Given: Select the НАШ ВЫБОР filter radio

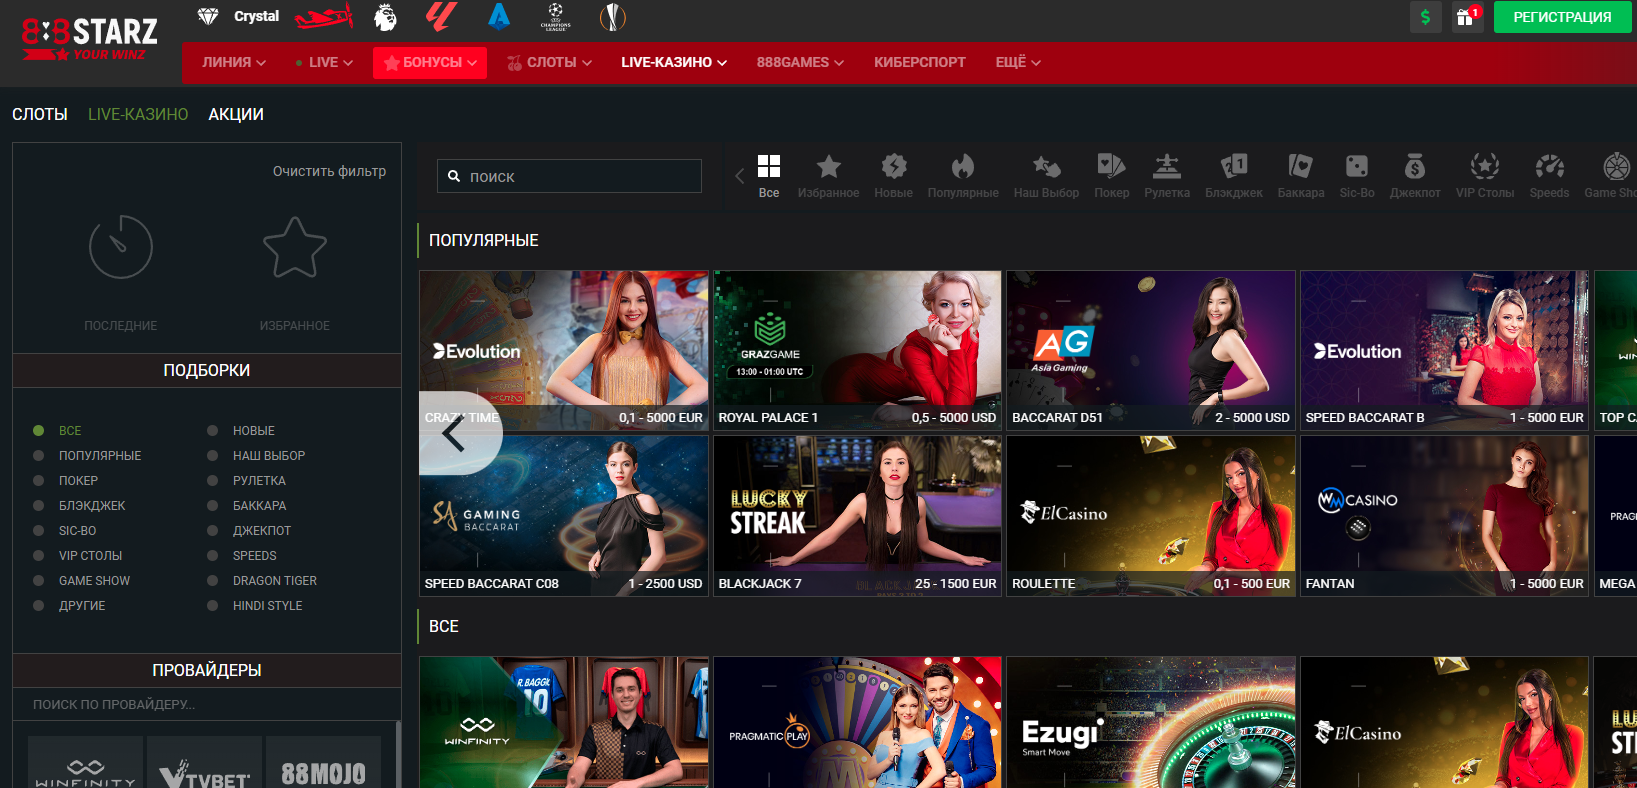Looking at the screenshot, I should [213, 456].
